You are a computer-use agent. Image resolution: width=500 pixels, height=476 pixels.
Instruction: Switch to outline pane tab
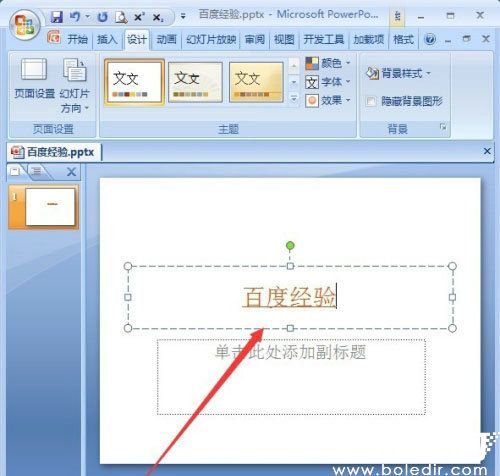tap(36, 172)
